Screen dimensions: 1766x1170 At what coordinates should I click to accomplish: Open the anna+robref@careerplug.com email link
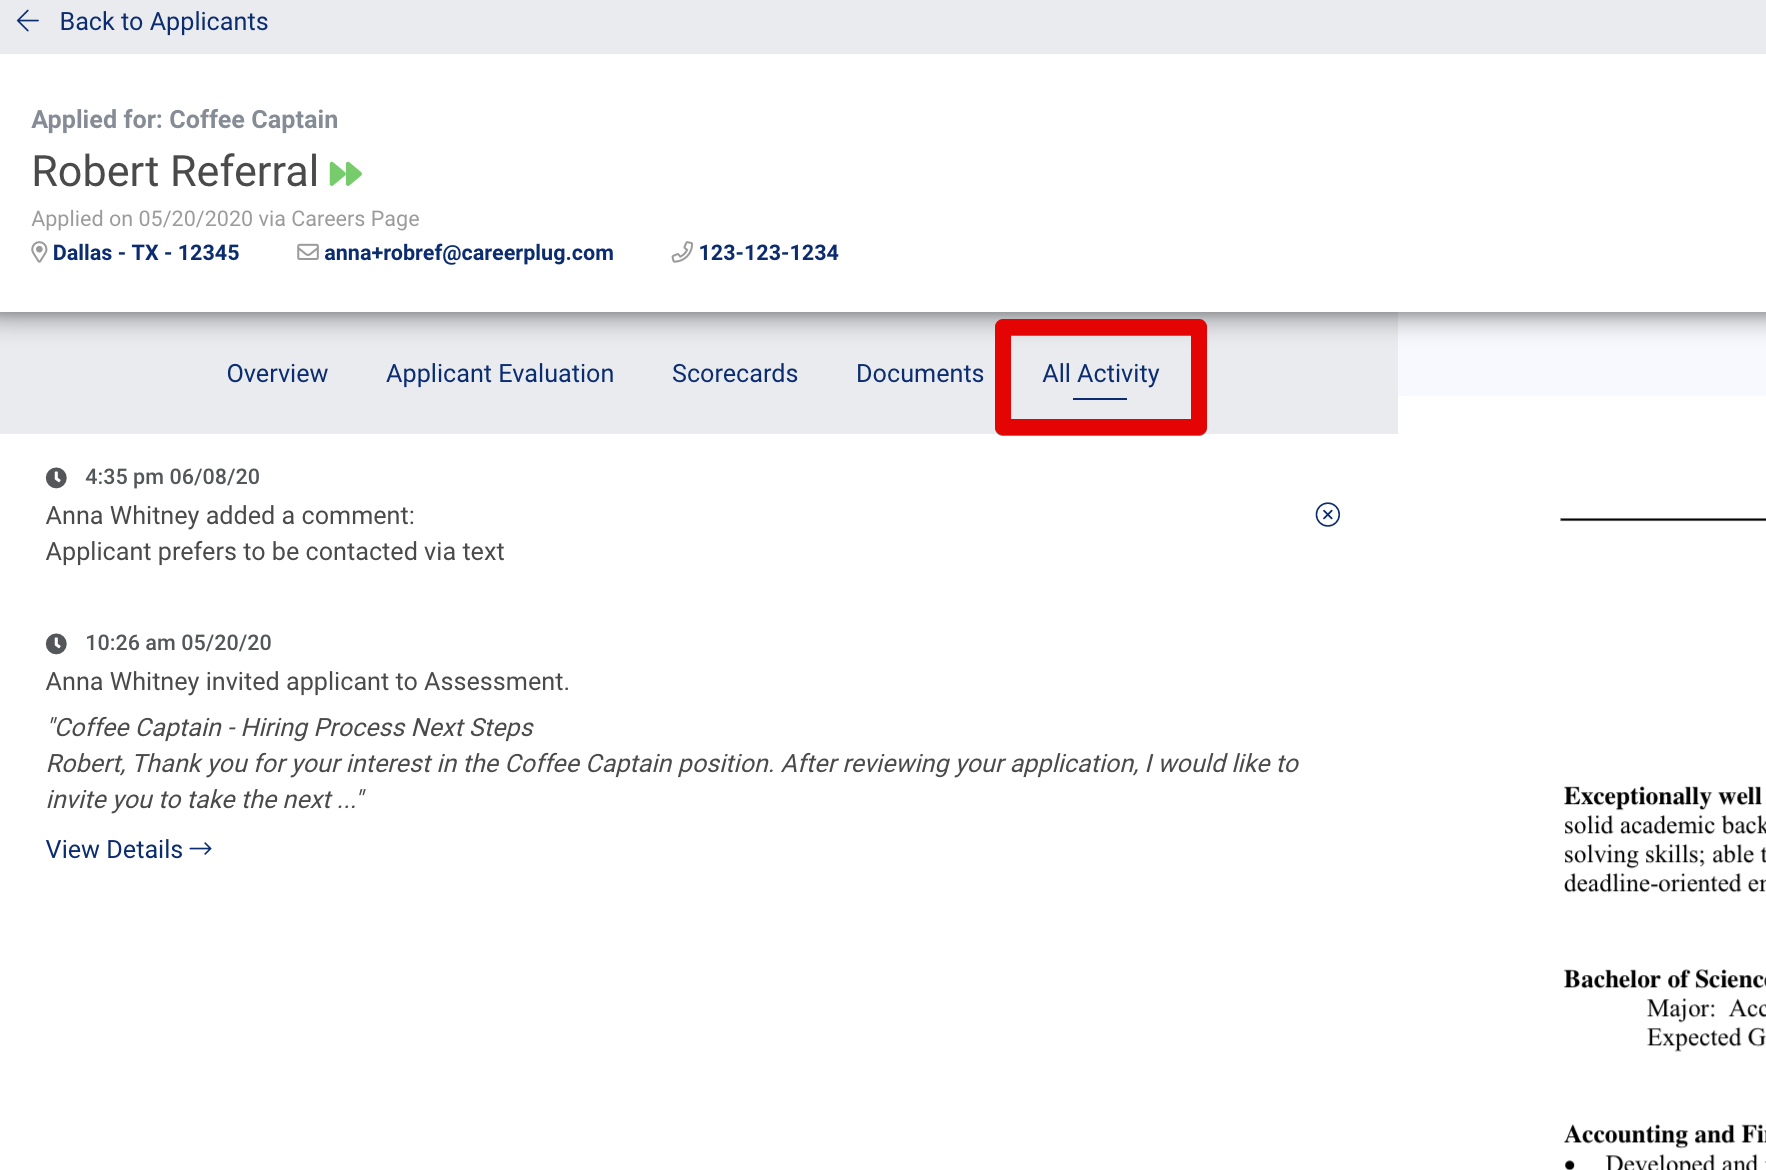pos(468,252)
